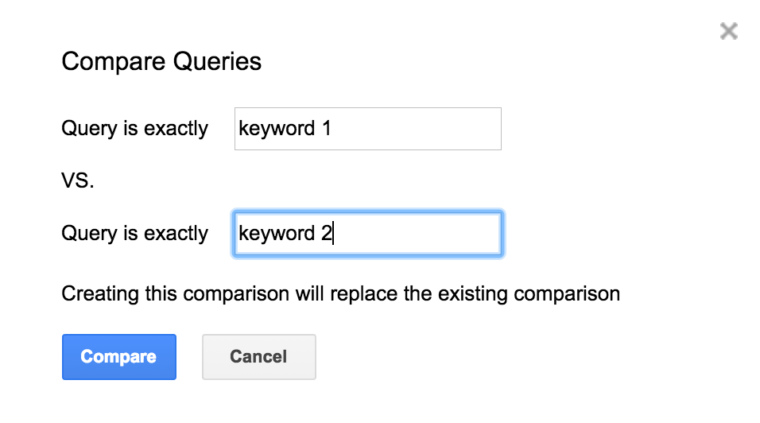Focus the second query field containing keyword 2
760x423 pixels.
tap(368, 234)
